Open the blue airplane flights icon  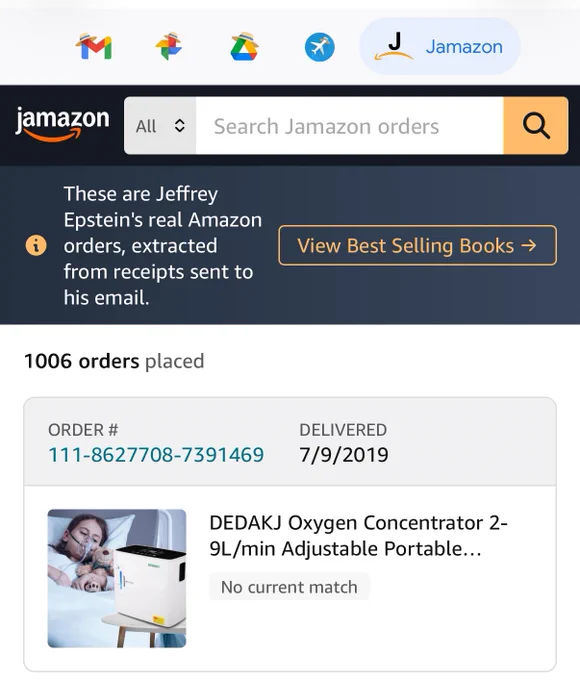pyautogui.click(x=320, y=47)
